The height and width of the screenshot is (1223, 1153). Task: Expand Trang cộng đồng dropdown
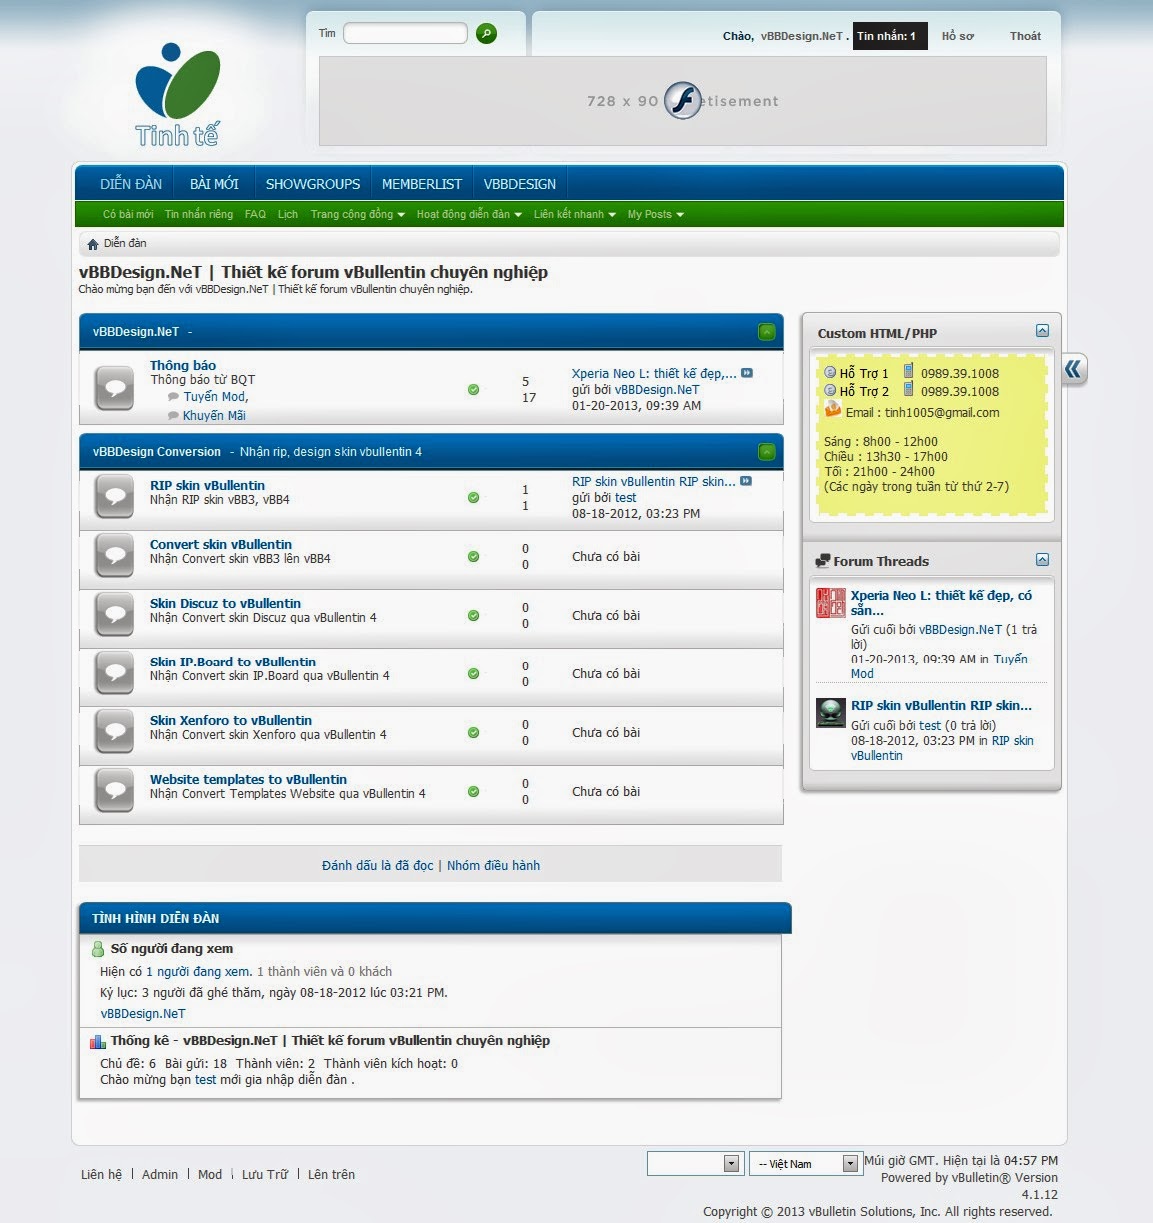[358, 214]
